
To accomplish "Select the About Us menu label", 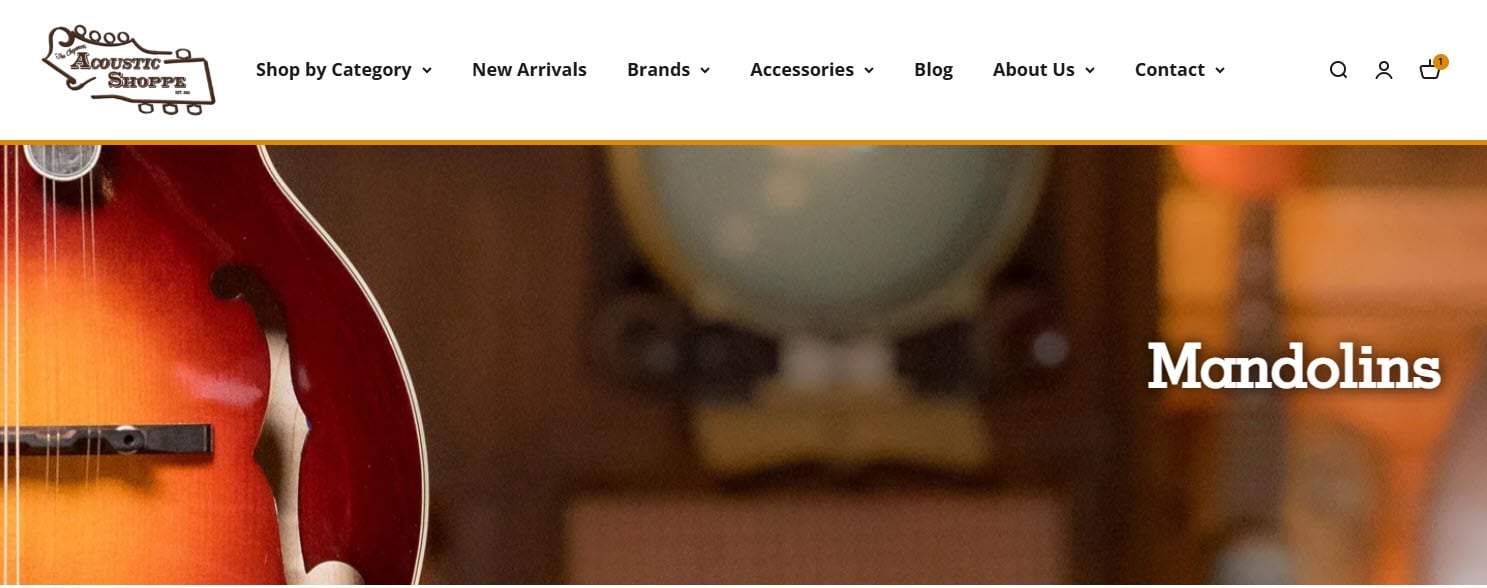I will [1034, 70].
